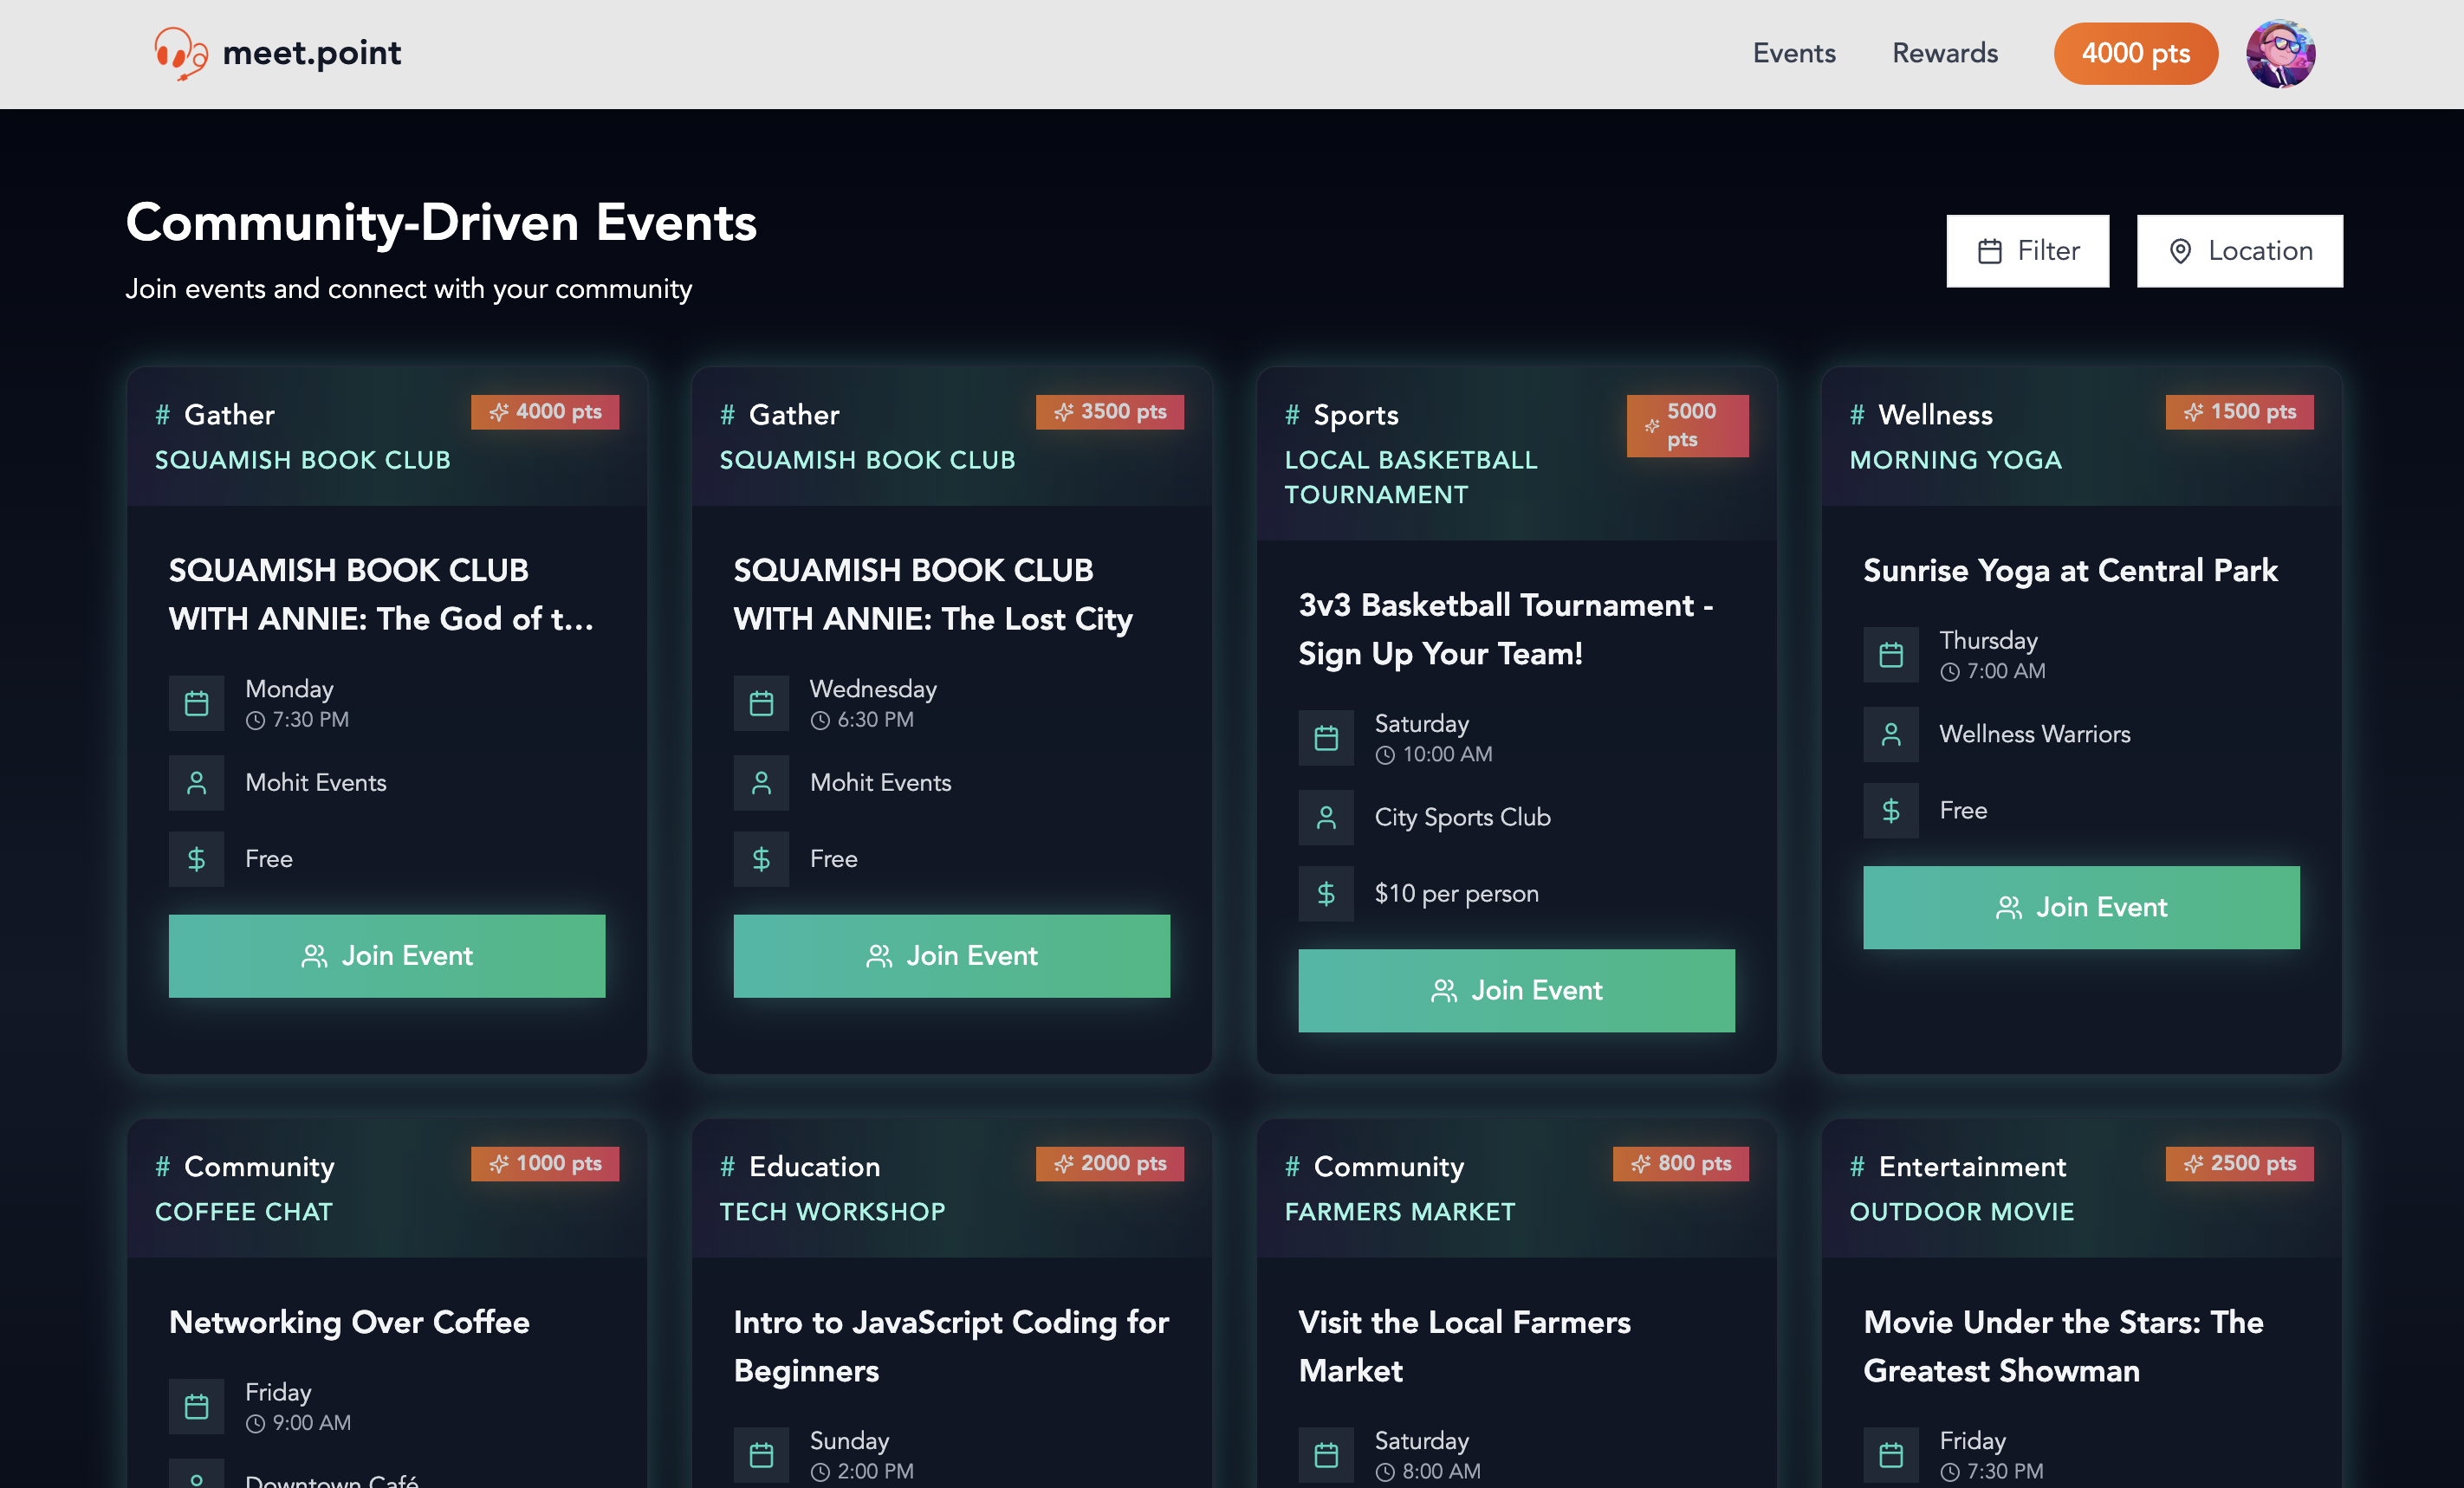Click the orange 4000 pts balance button
The image size is (2464, 1488).
point(2135,53)
